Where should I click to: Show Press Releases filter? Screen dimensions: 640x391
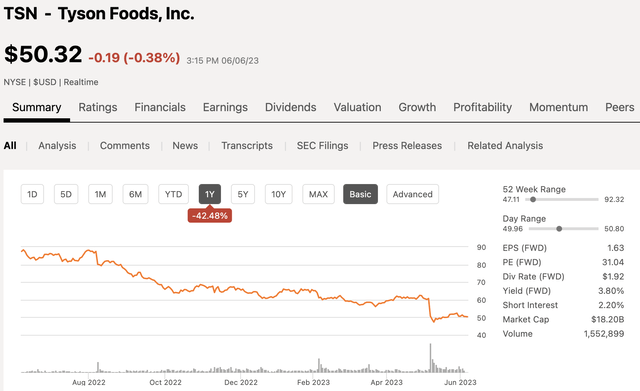(x=407, y=146)
